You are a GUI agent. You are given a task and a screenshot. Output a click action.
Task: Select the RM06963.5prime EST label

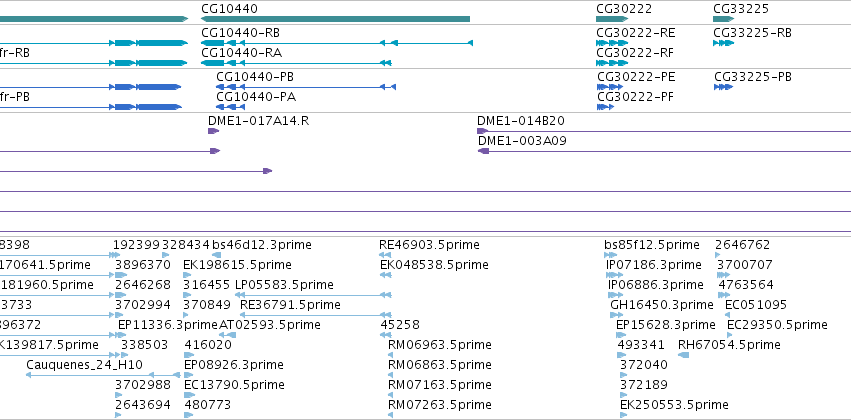[x=440, y=345]
